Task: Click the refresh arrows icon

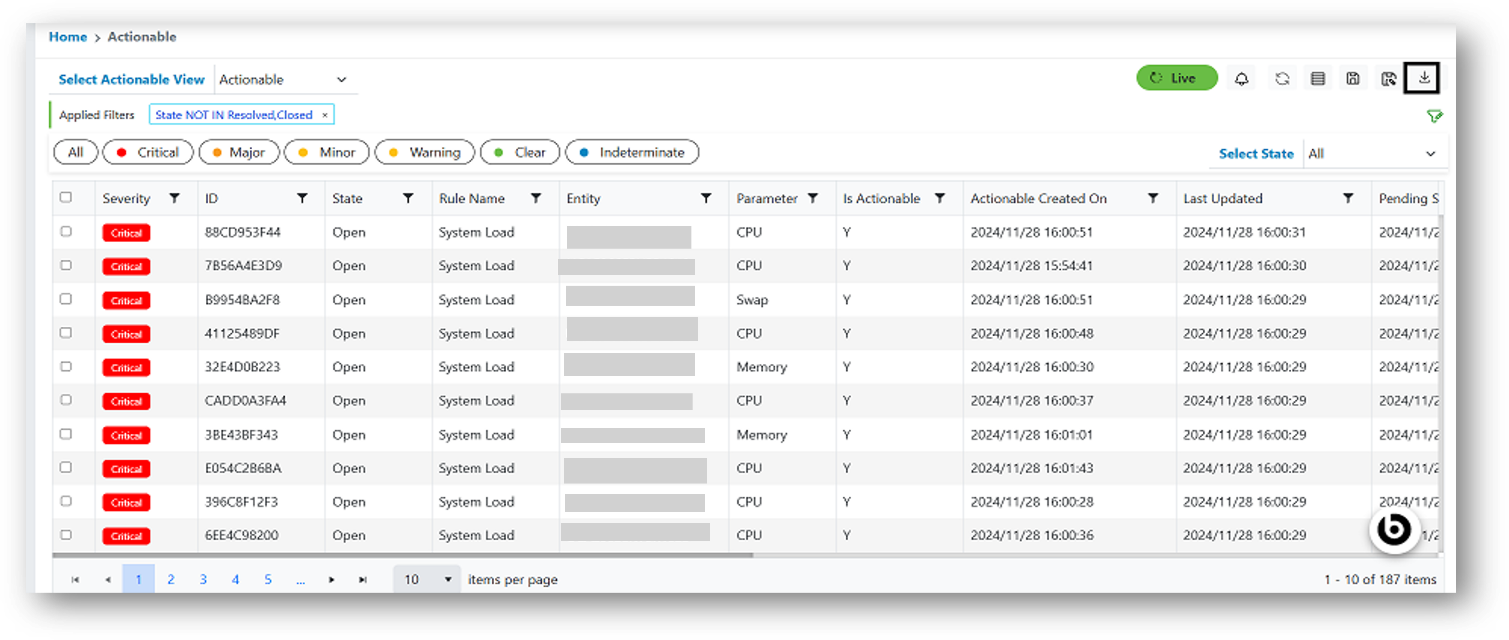Action: coord(1282,78)
